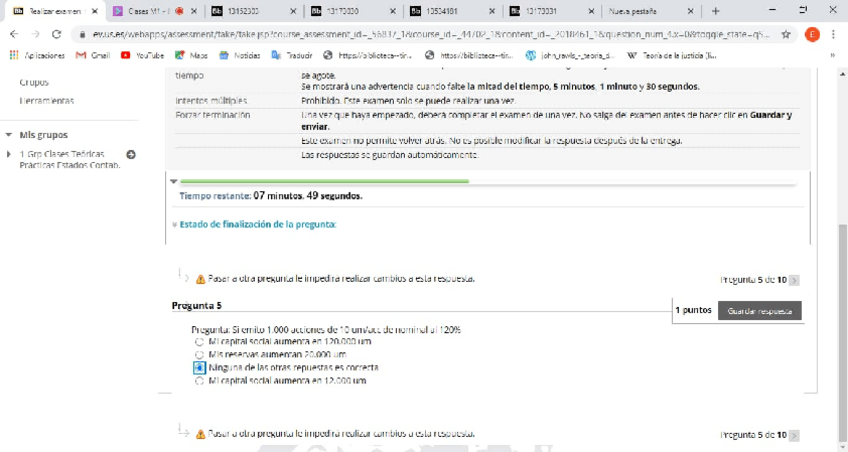
Task: Click the warning icon at page bottom
Action: click(x=200, y=434)
